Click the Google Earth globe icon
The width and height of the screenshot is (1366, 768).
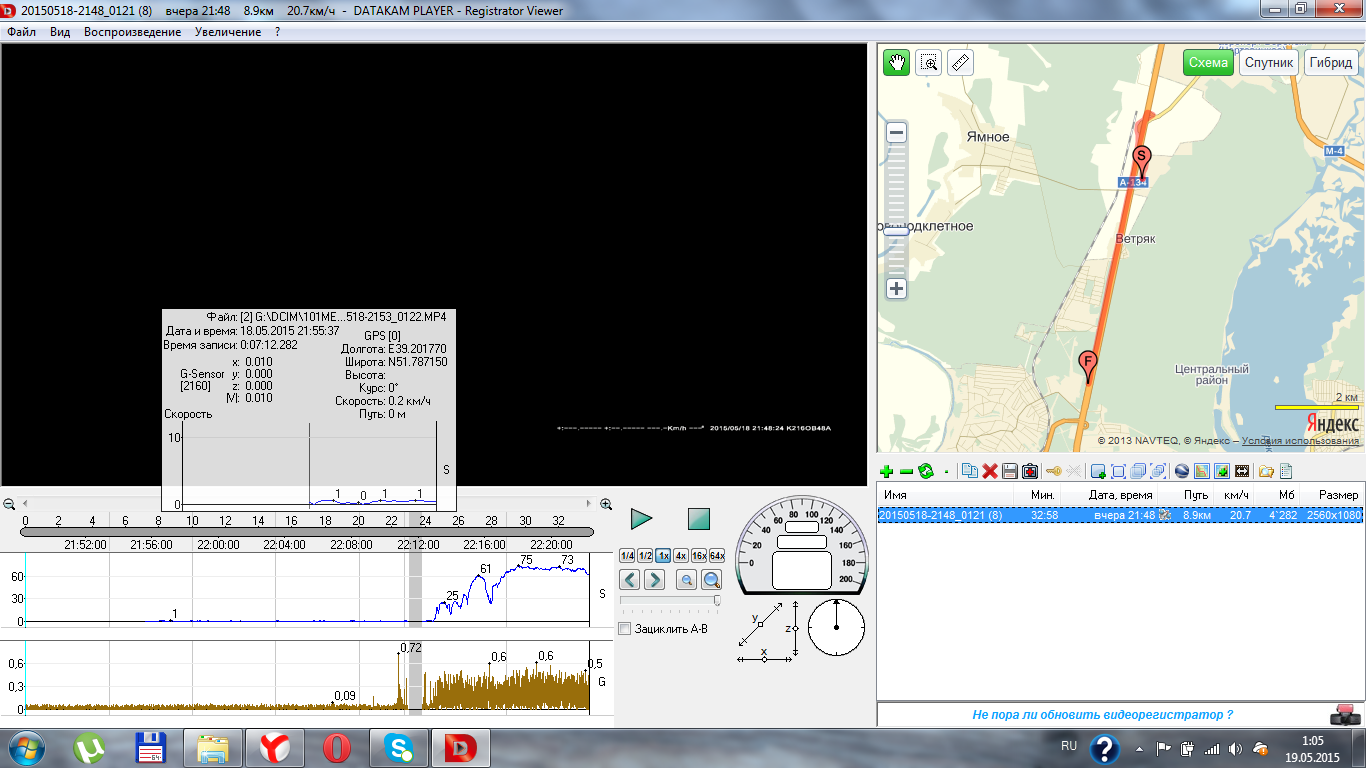pyautogui.click(x=1182, y=471)
